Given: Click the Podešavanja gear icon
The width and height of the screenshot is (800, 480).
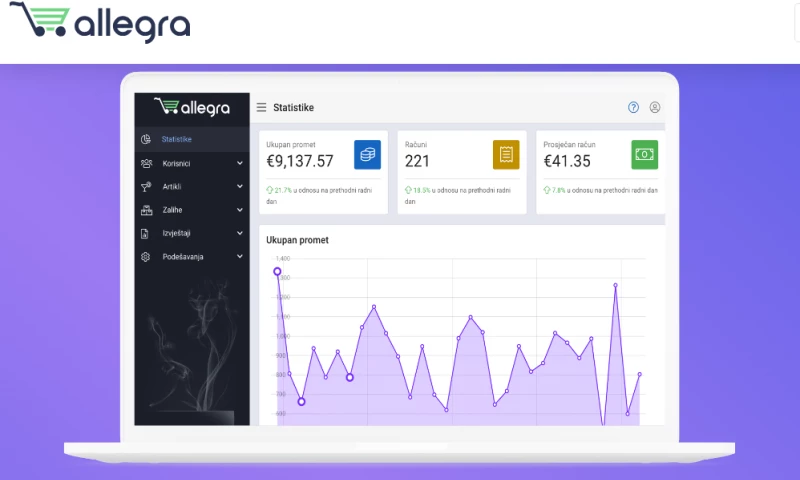Looking at the screenshot, I should click(145, 257).
